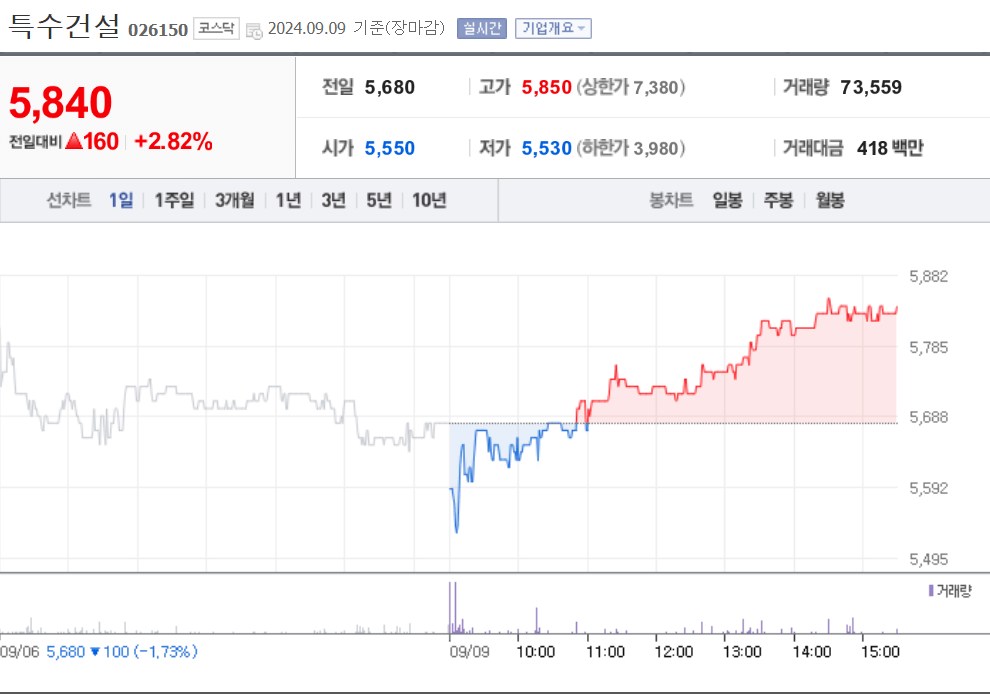The width and height of the screenshot is (990, 694).
Task: Click the opening price 5,550
Action: pyautogui.click(x=390, y=148)
